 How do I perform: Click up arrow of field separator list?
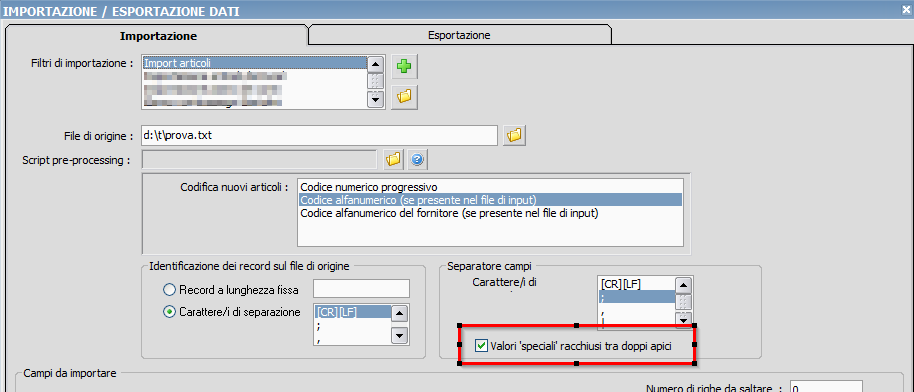[x=683, y=285]
